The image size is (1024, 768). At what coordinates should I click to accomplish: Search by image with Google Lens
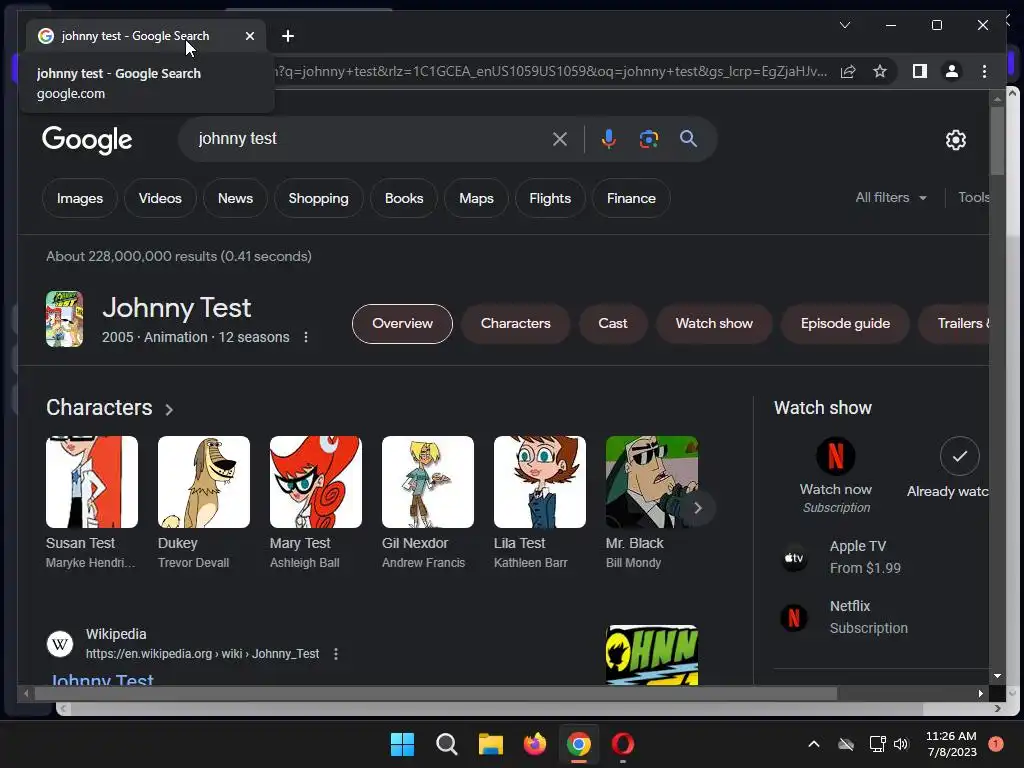click(648, 138)
